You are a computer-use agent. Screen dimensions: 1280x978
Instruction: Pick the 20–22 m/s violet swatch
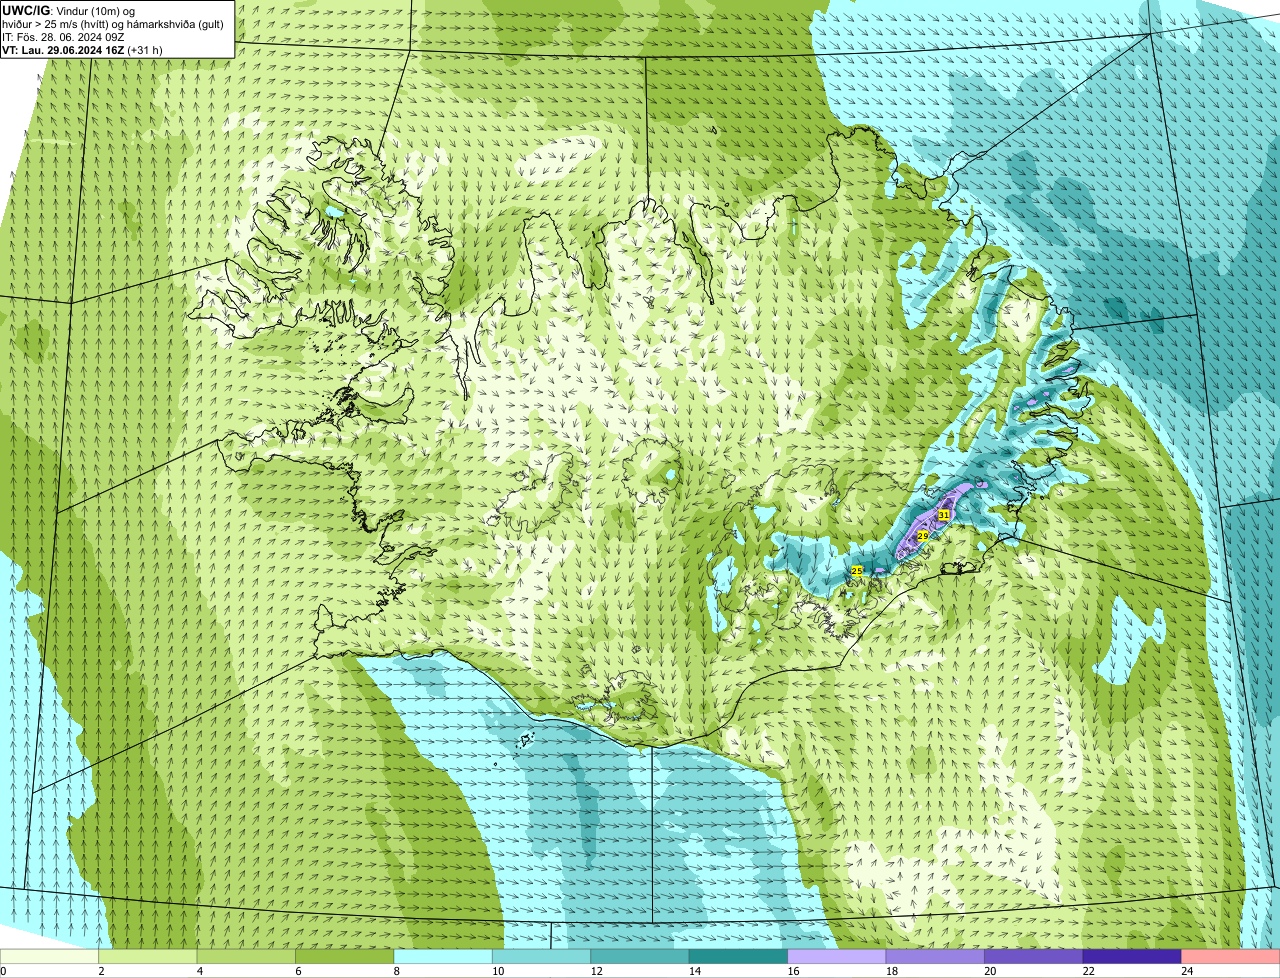point(1034,957)
